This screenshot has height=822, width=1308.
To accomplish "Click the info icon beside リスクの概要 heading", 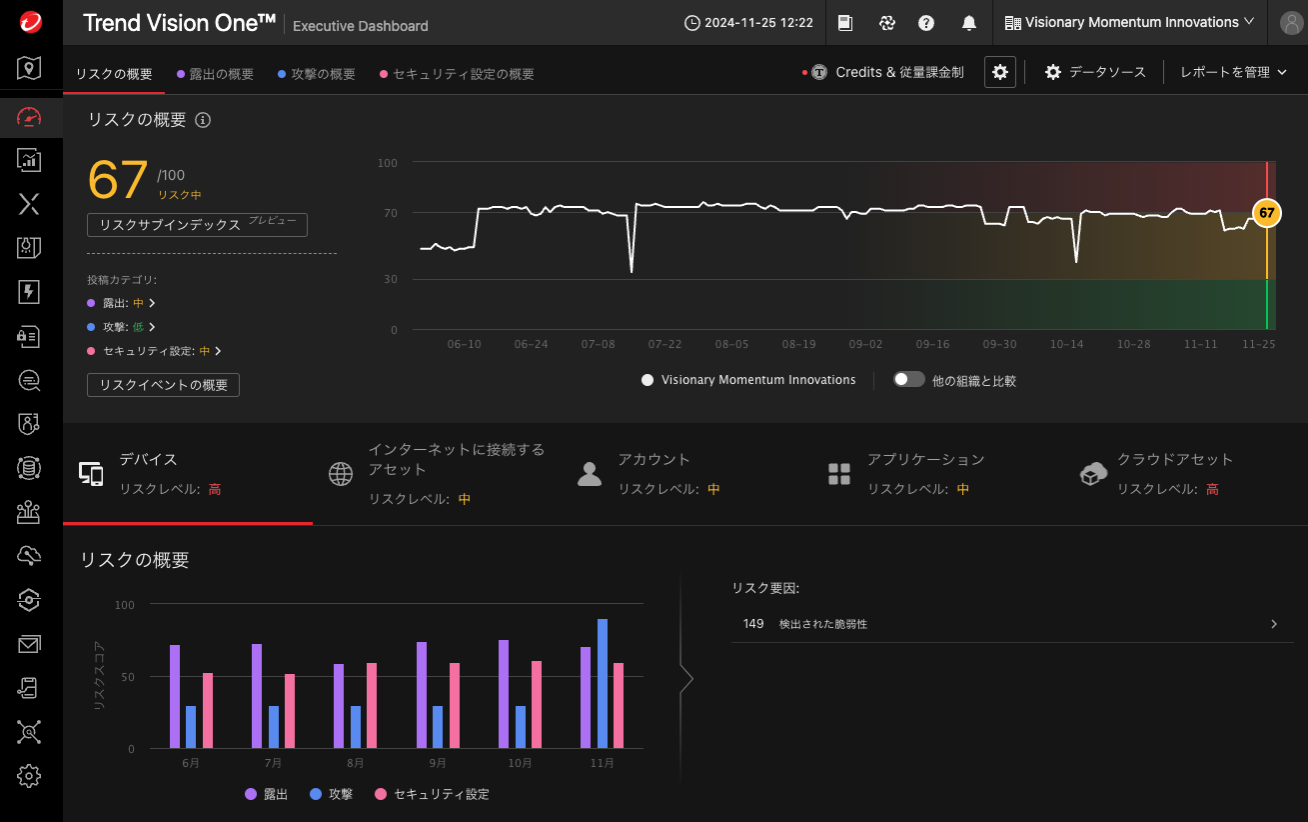I will [203, 120].
